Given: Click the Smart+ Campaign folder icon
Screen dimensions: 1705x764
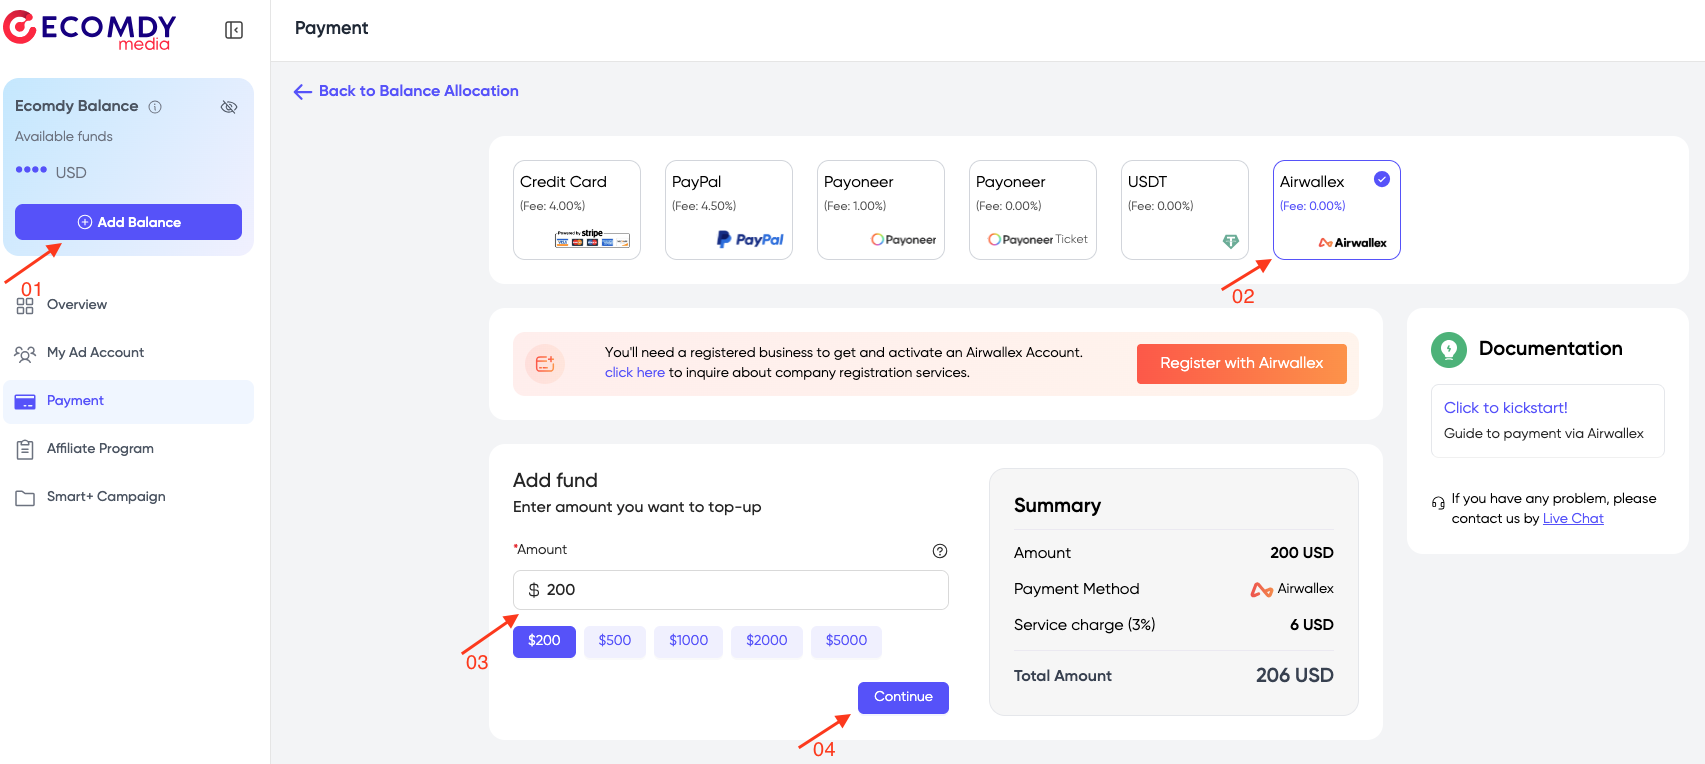Looking at the screenshot, I should (x=25, y=496).
